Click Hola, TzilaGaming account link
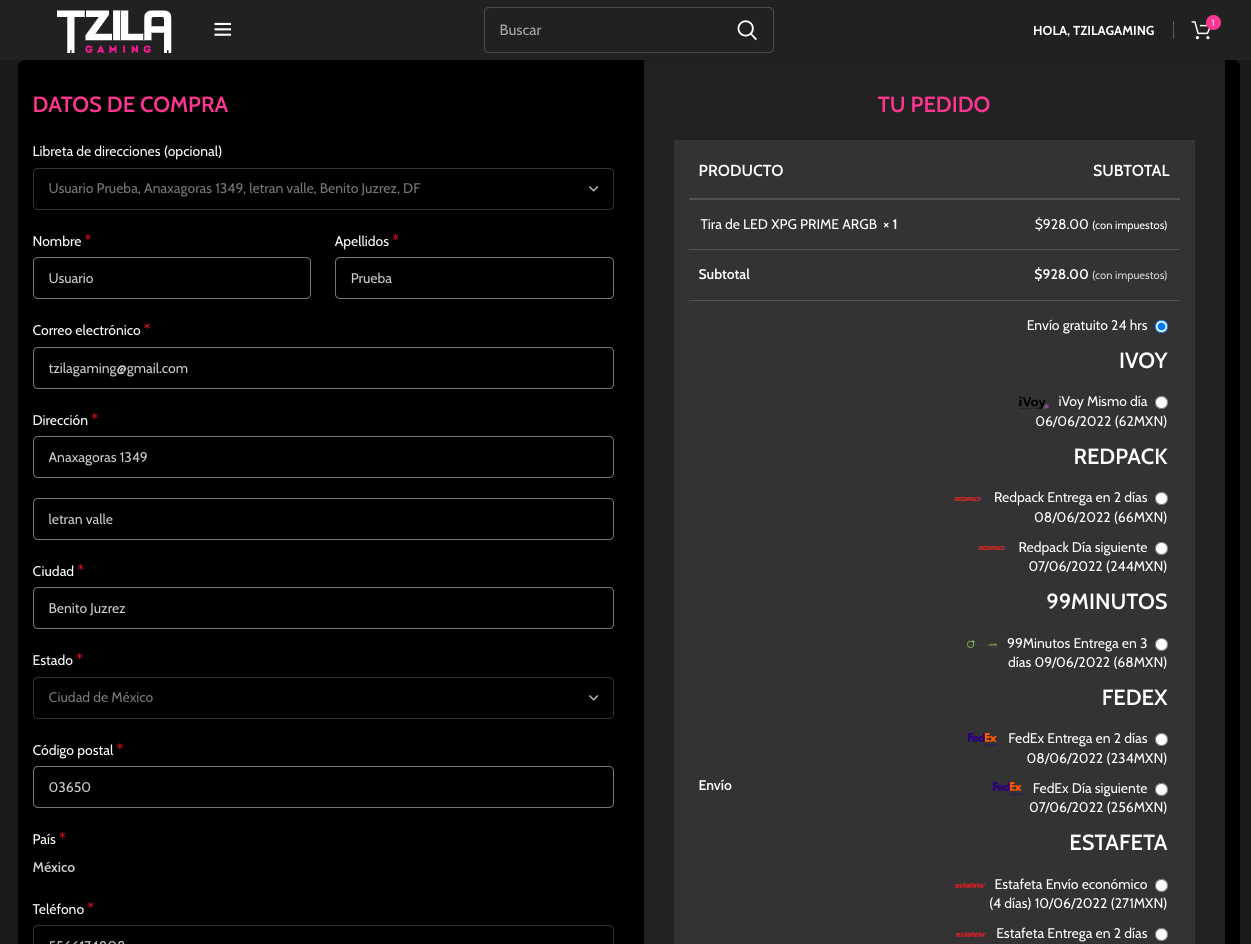The height and width of the screenshot is (944, 1251). (1093, 31)
